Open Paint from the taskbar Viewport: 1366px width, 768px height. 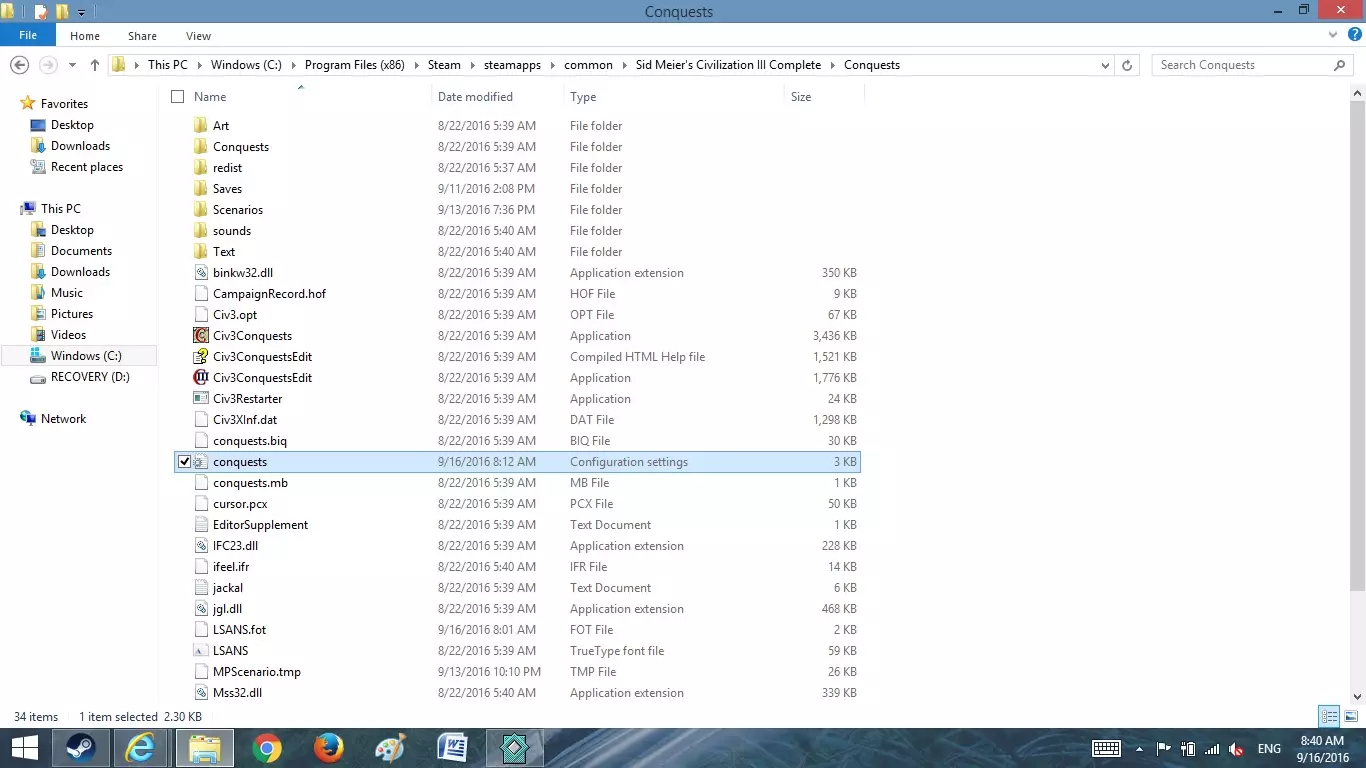coord(390,747)
